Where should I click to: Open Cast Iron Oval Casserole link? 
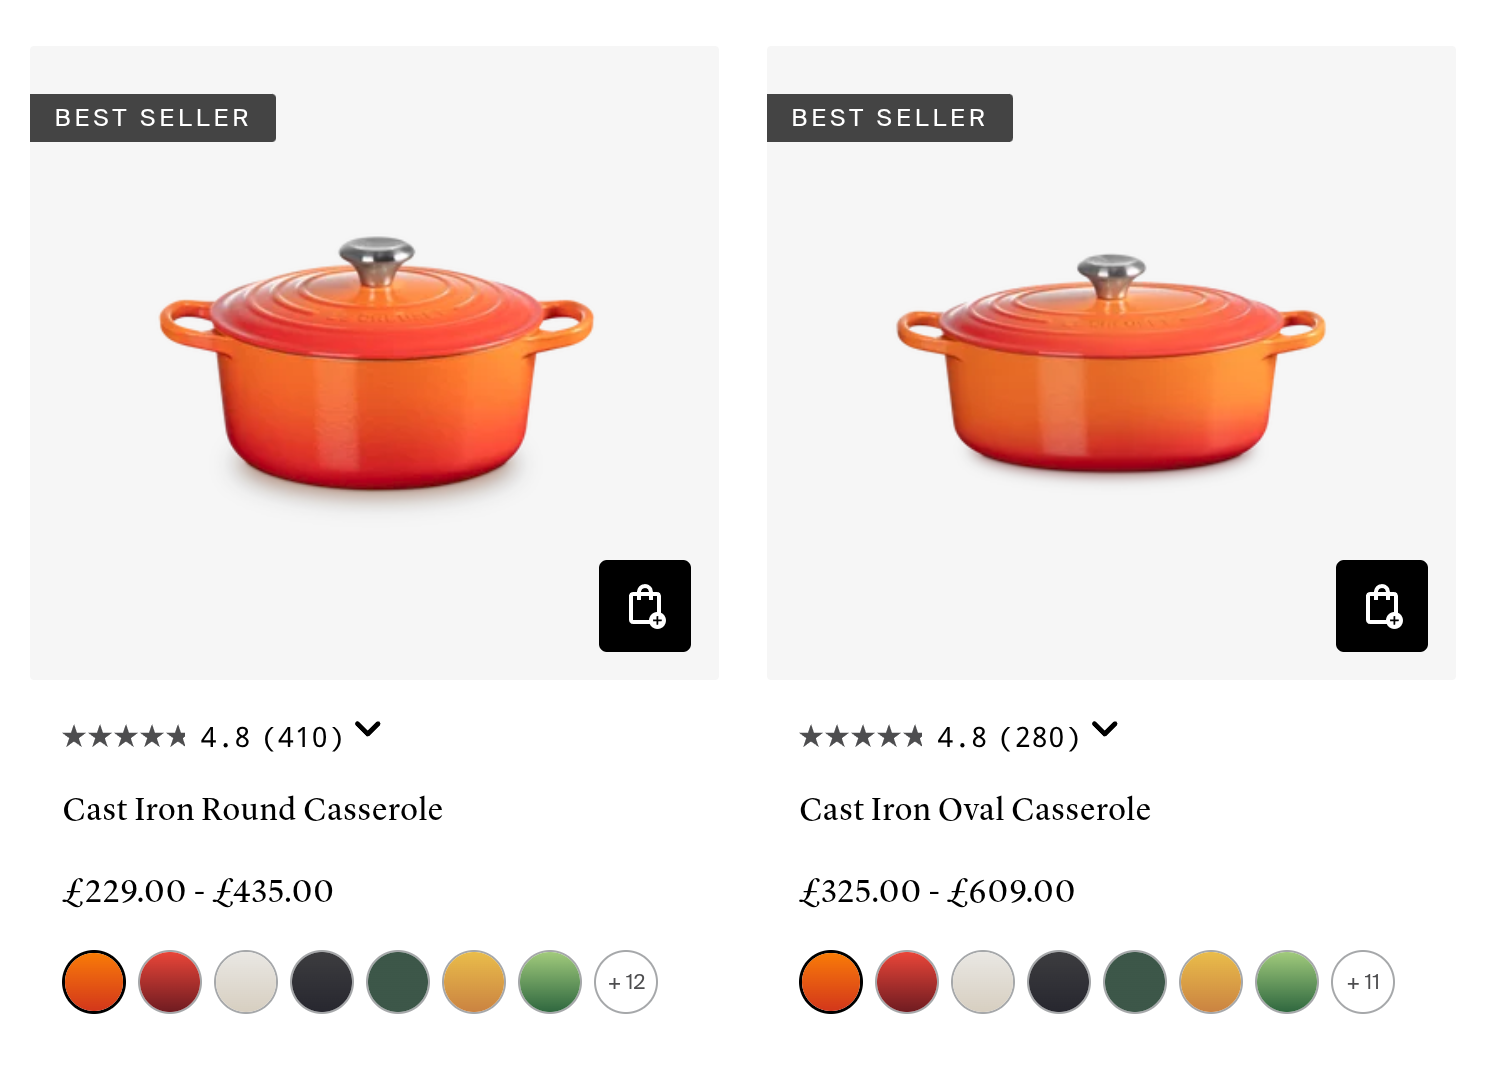975,809
